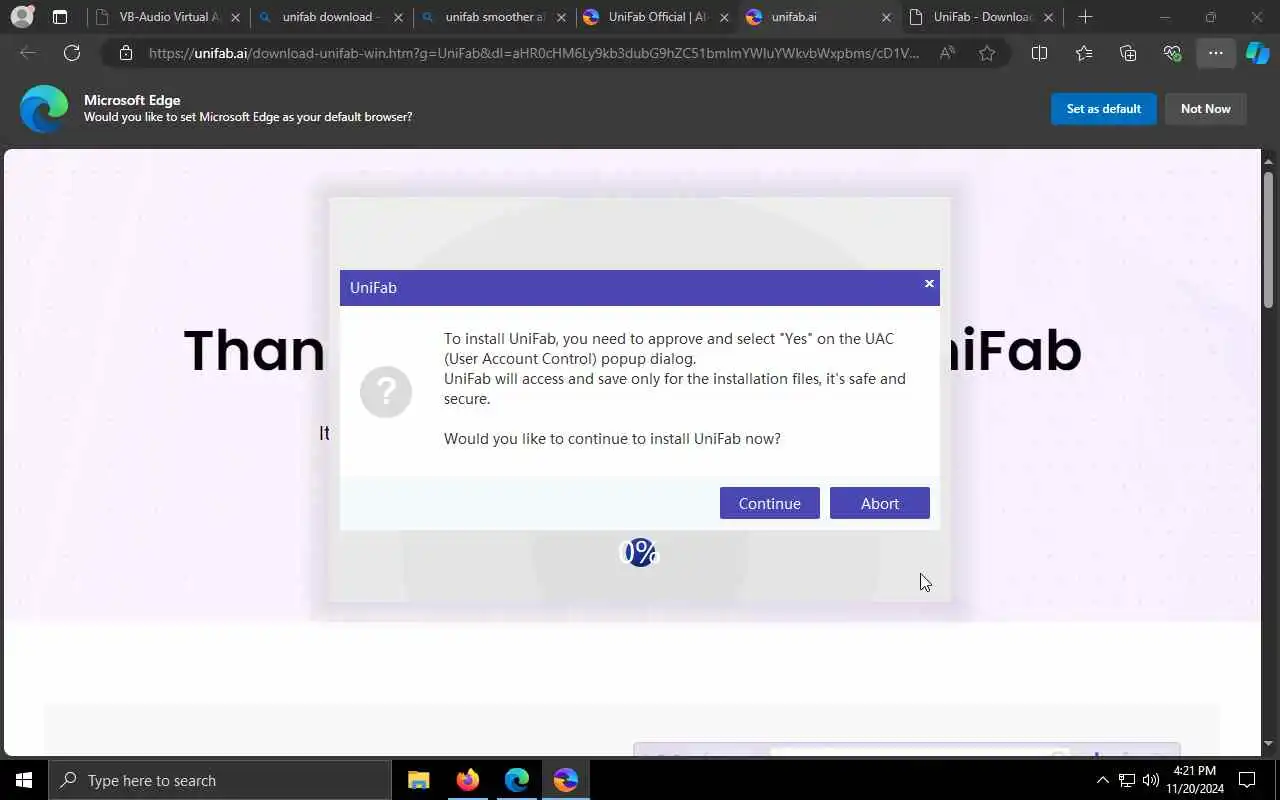The image size is (1280, 800).
Task: Close the active unifab.ai tab
Action: coord(886,17)
